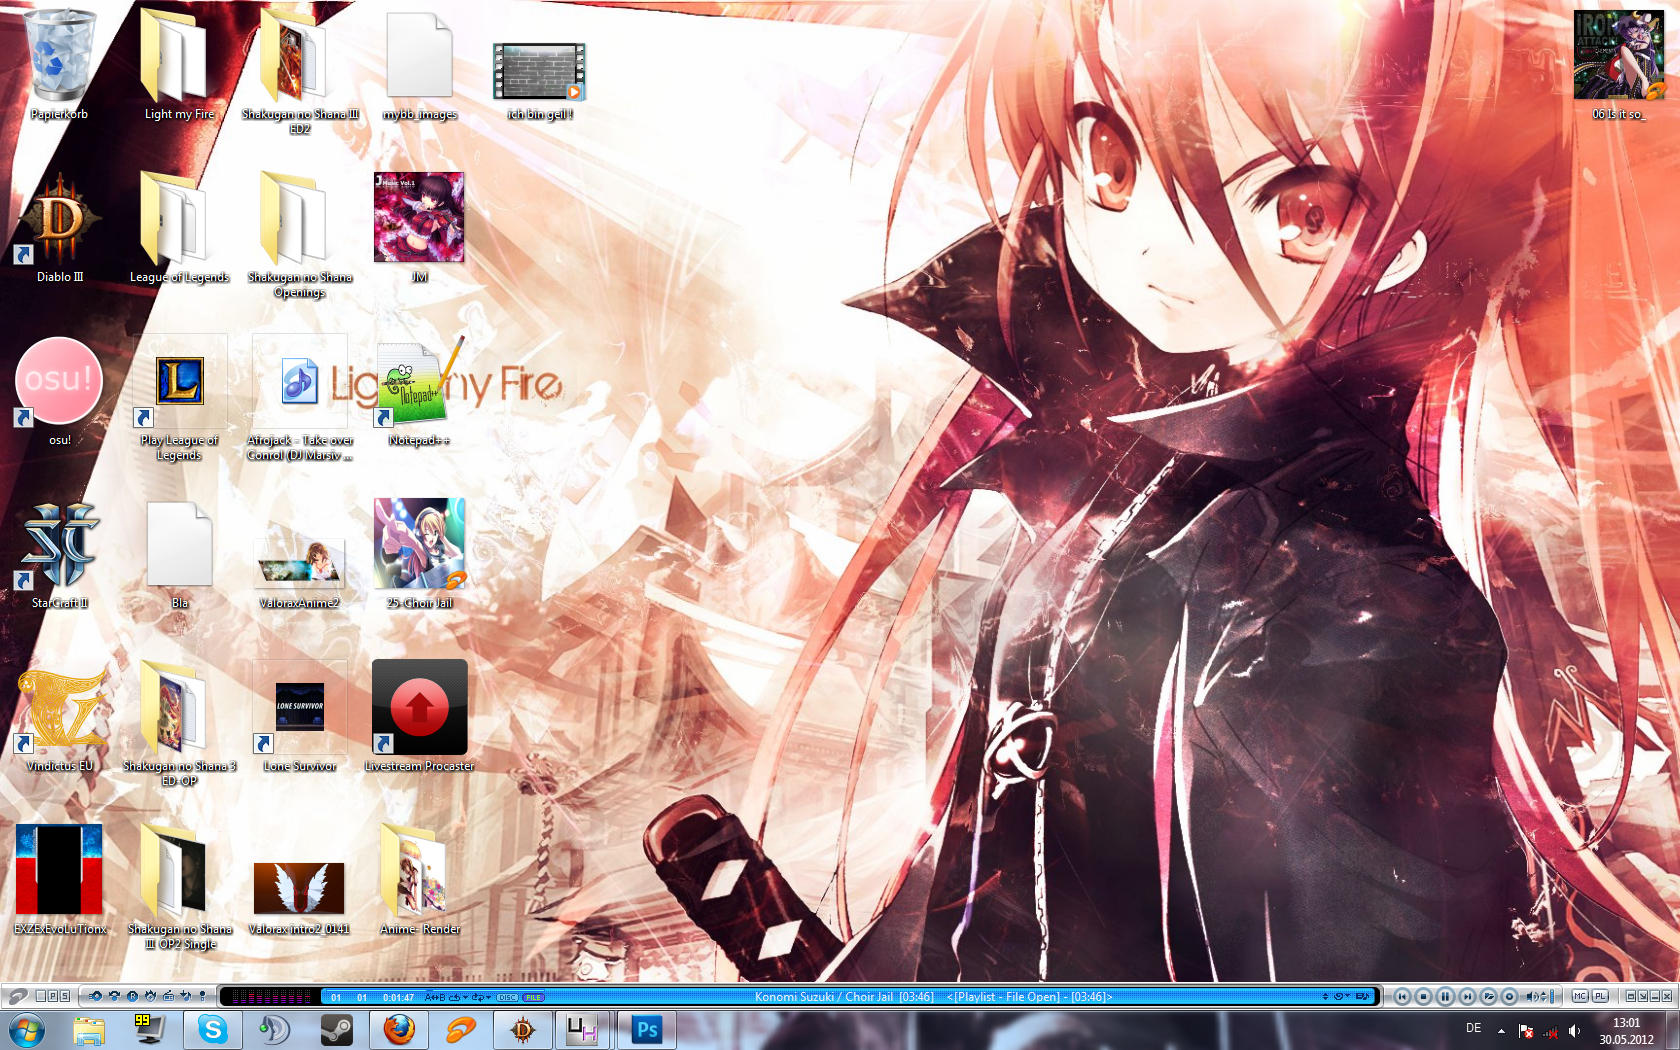Adjust the player volume speaker control

(1532, 996)
